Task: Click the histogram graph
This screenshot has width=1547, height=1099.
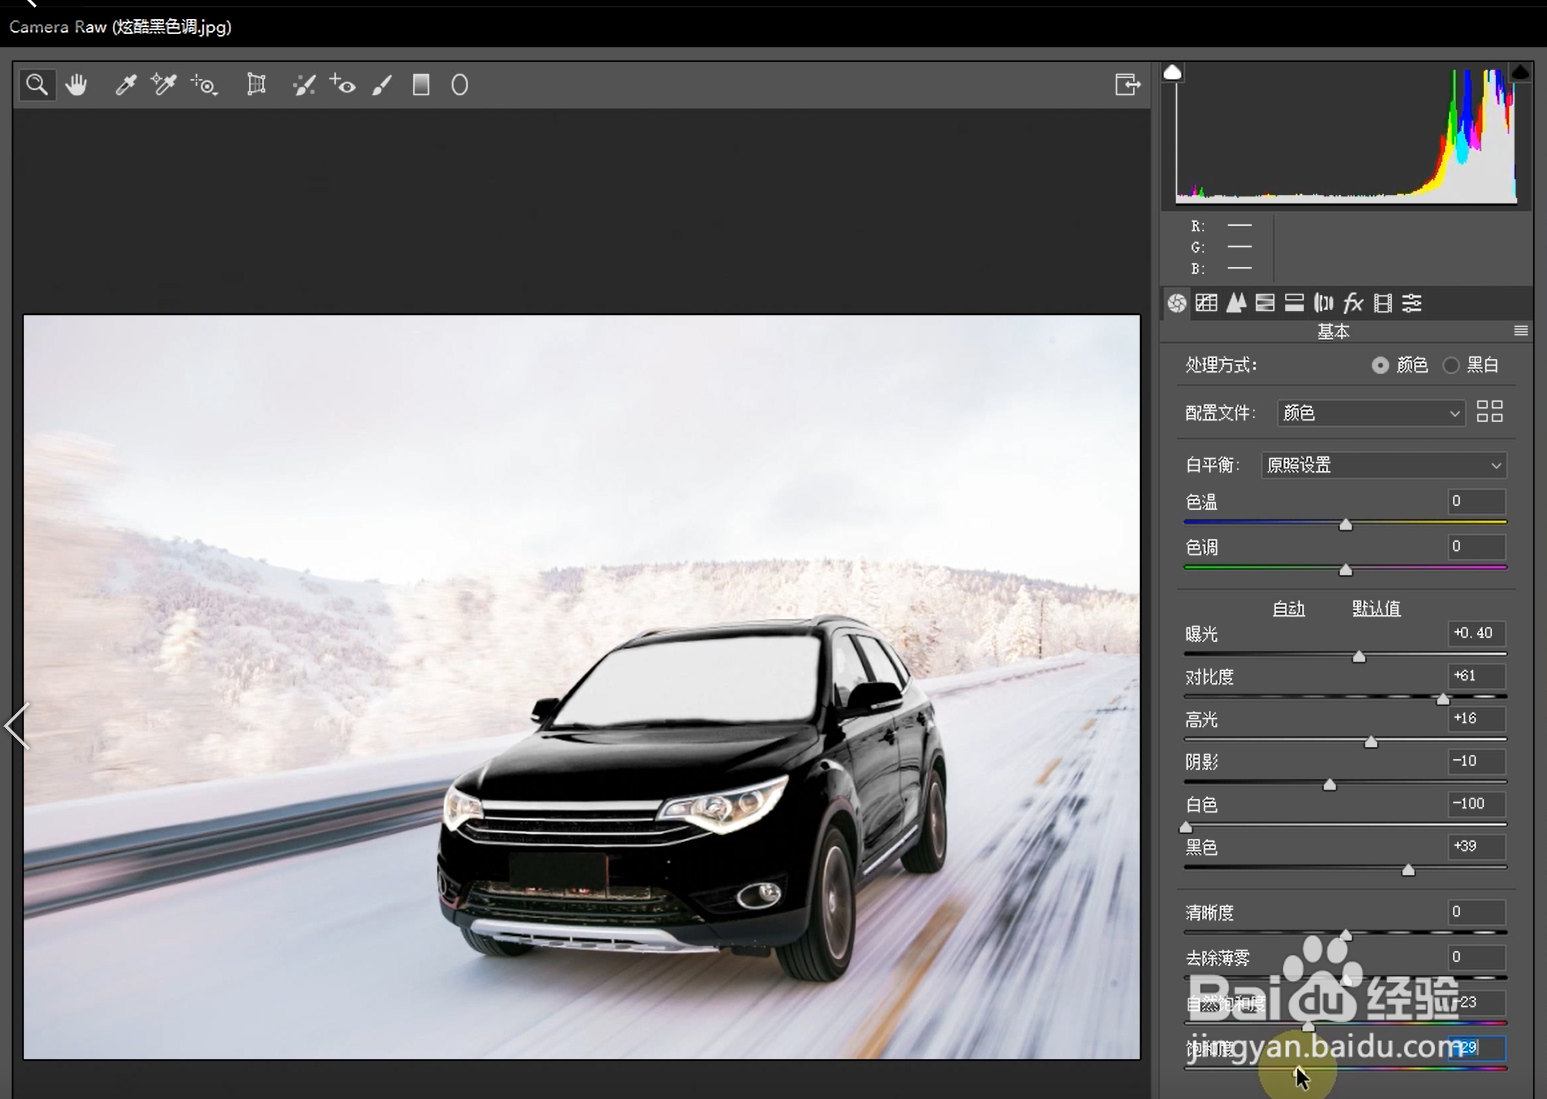Action: click(1346, 135)
